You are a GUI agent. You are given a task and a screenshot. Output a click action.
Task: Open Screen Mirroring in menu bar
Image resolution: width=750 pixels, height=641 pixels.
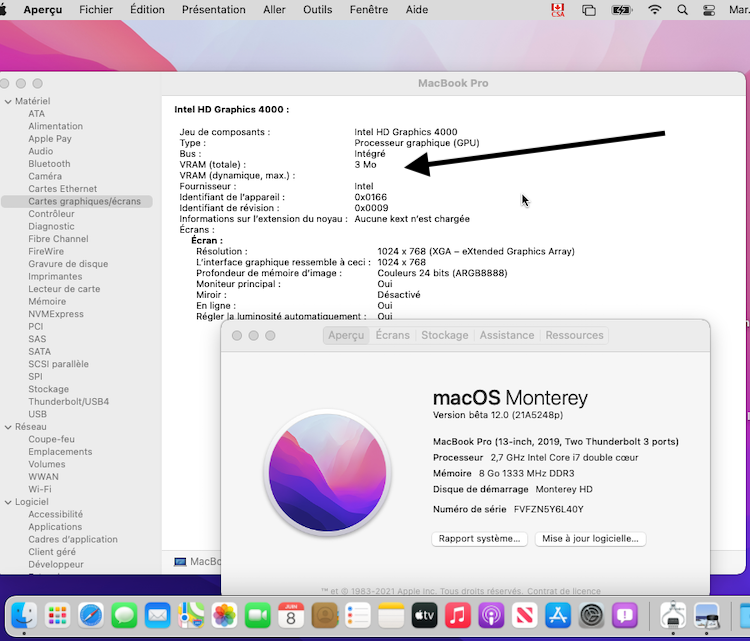click(x=589, y=10)
